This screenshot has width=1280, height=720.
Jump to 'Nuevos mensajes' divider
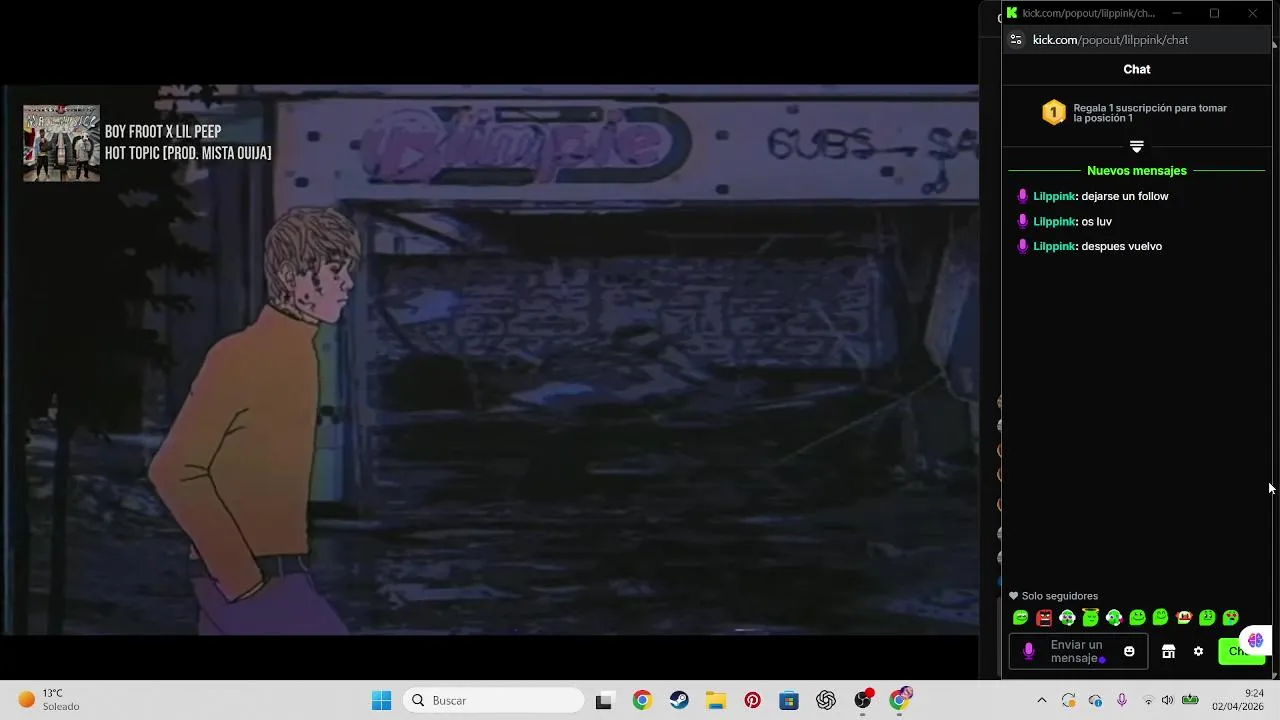pos(1137,171)
